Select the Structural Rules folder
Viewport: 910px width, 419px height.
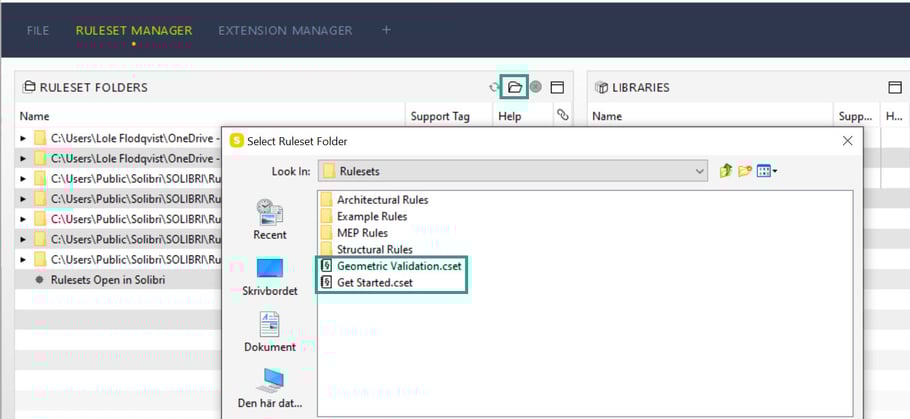click(x=366, y=250)
